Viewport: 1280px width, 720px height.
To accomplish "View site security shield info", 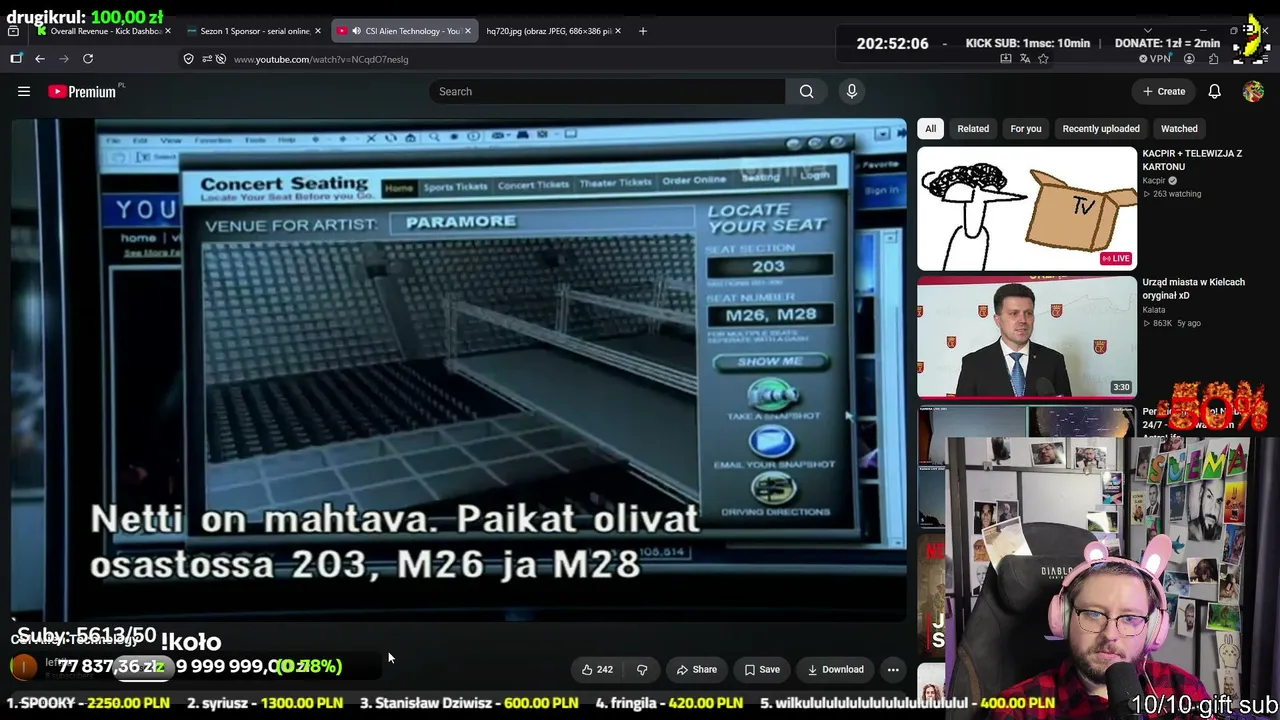I will (x=188, y=59).
